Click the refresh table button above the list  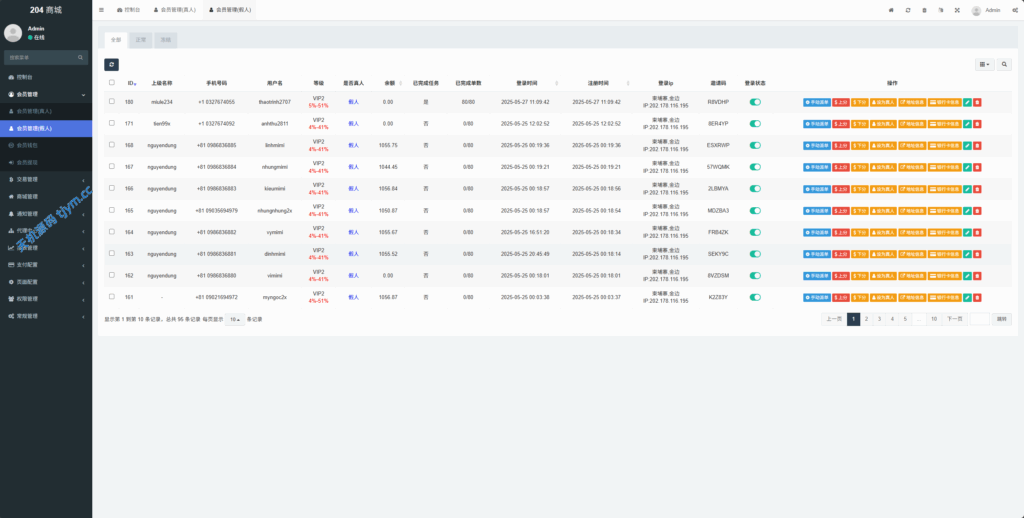112,64
